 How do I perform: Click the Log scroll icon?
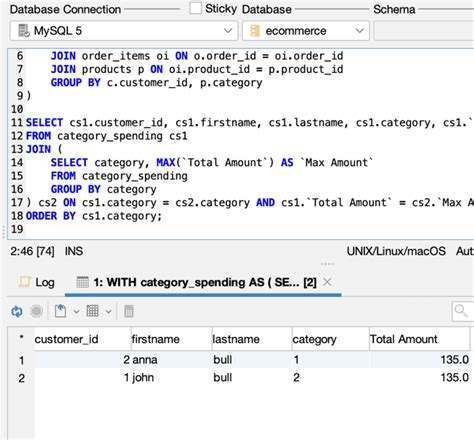pyautogui.click(x=25, y=282)
